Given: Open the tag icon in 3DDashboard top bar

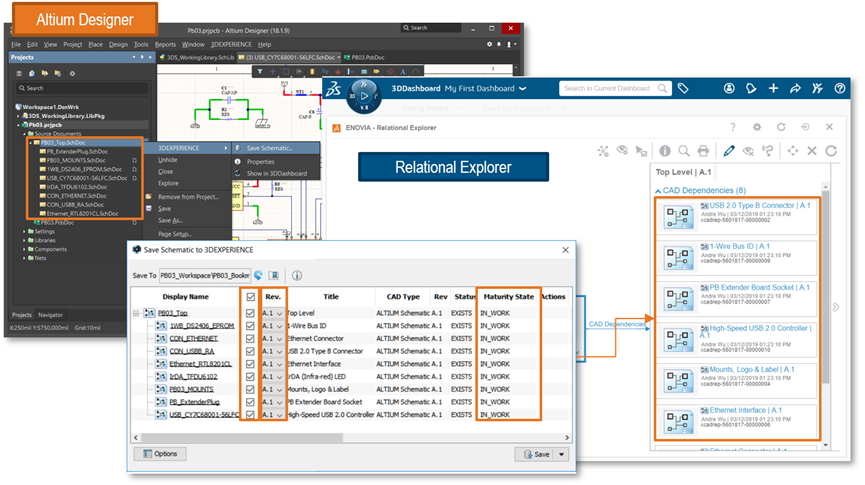Looking at the screenshot, I should click(683, 88).
